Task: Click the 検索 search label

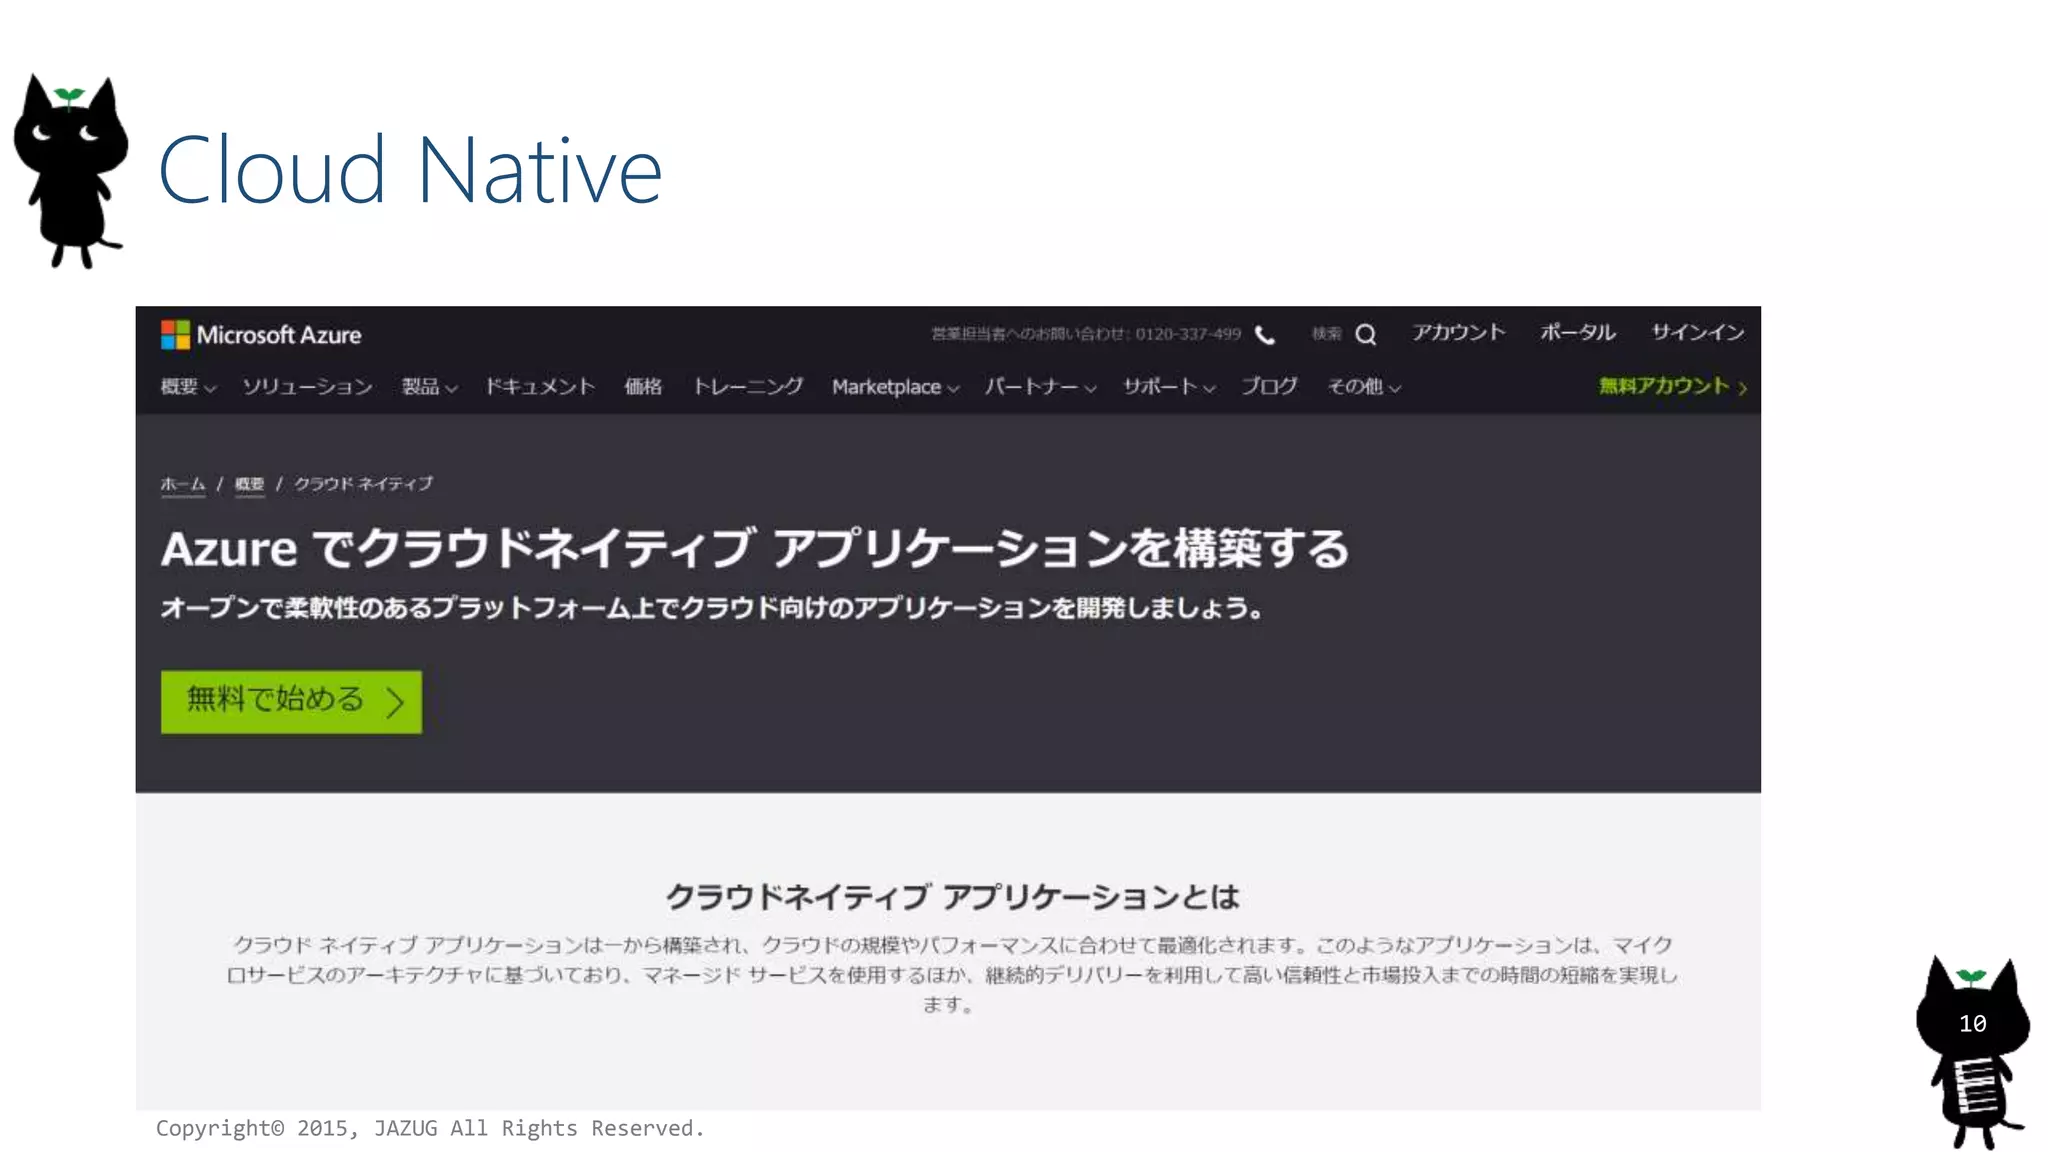Action: click(x=1326, y=334)
